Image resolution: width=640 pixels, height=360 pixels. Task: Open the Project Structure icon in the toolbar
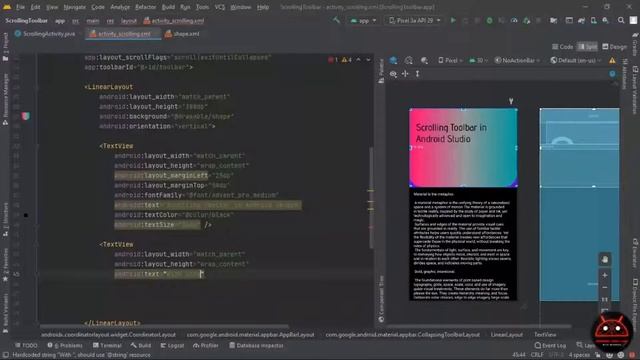click(553, 20)
